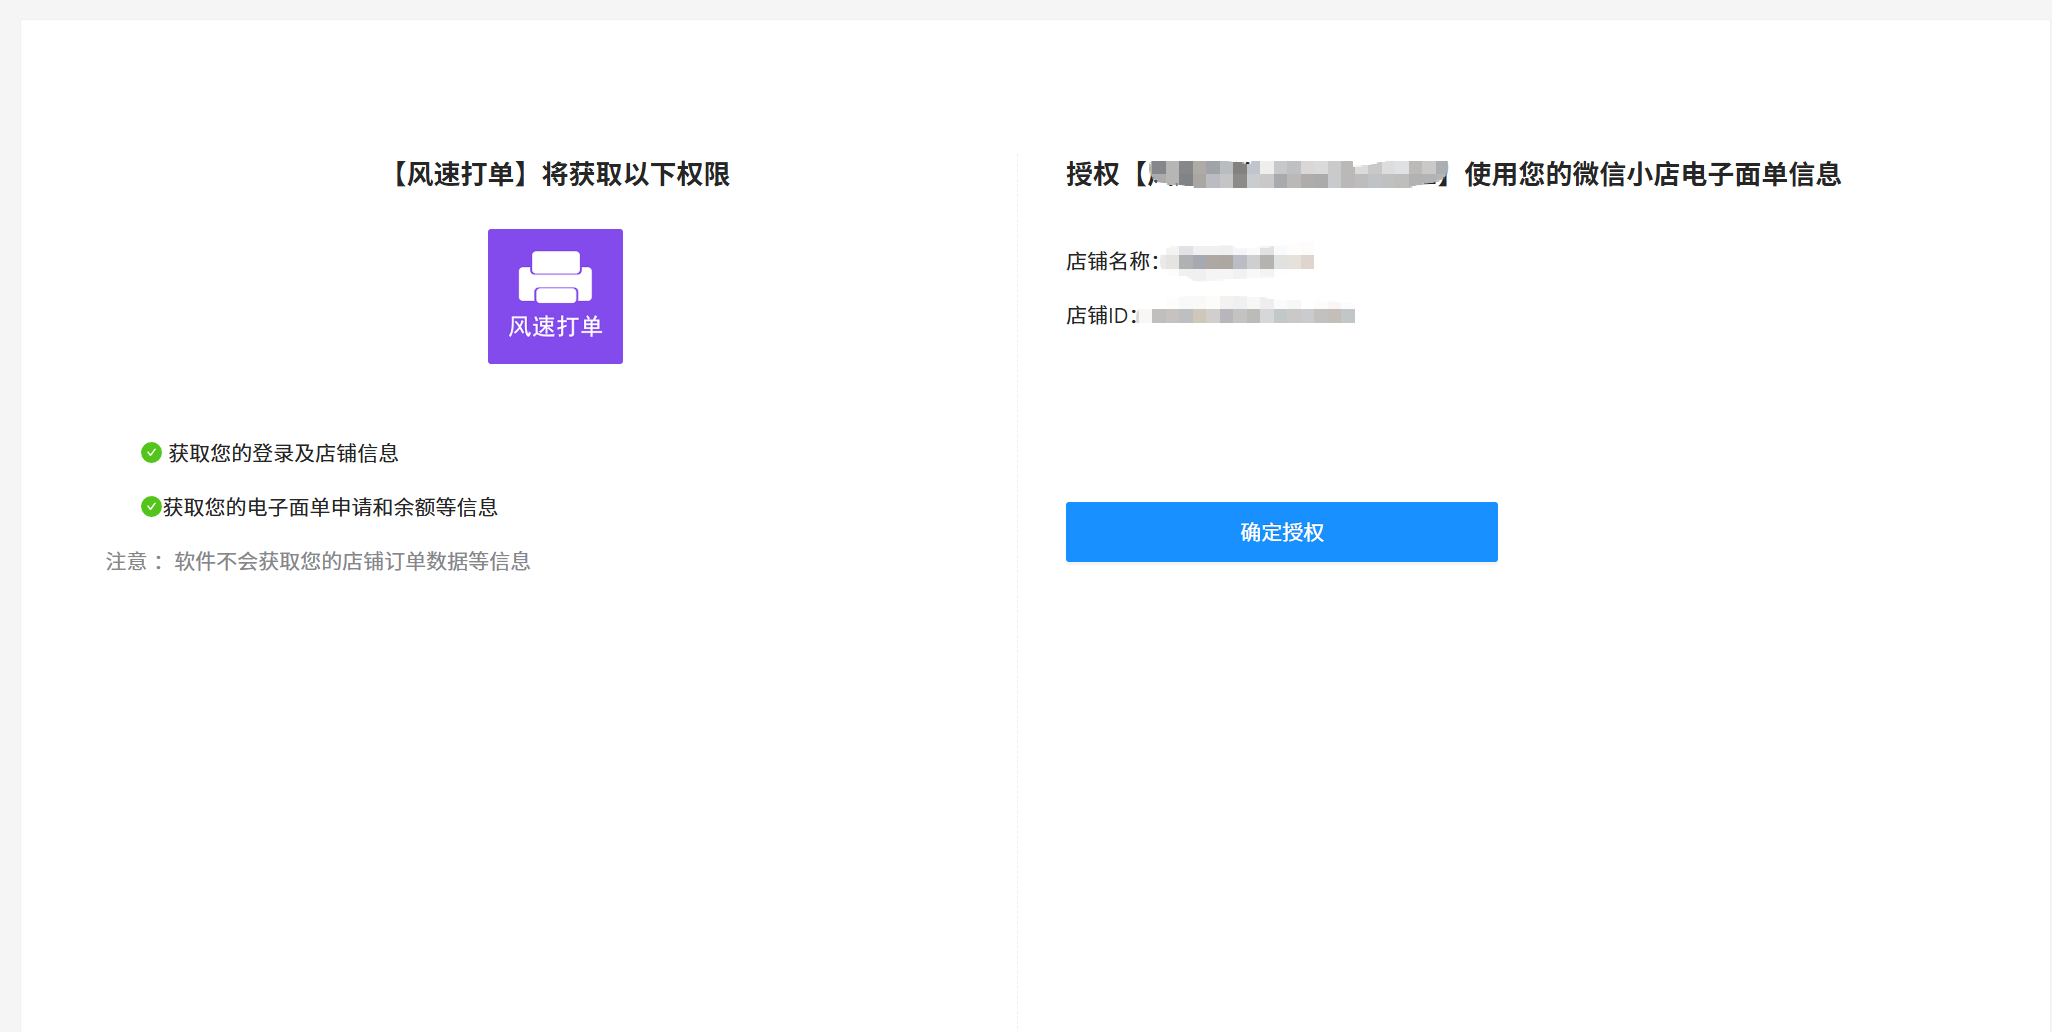Click the blurred store ID value

point(1253,315)
